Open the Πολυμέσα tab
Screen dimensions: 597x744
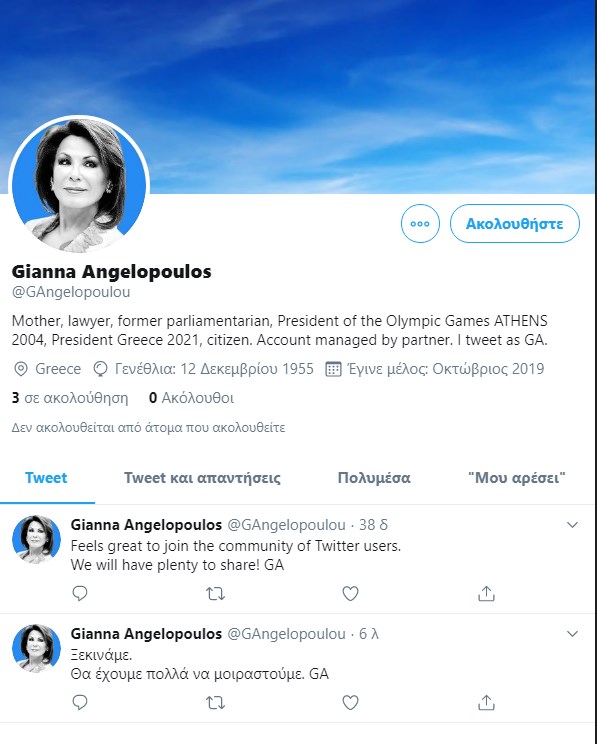[x=374, y=478]
